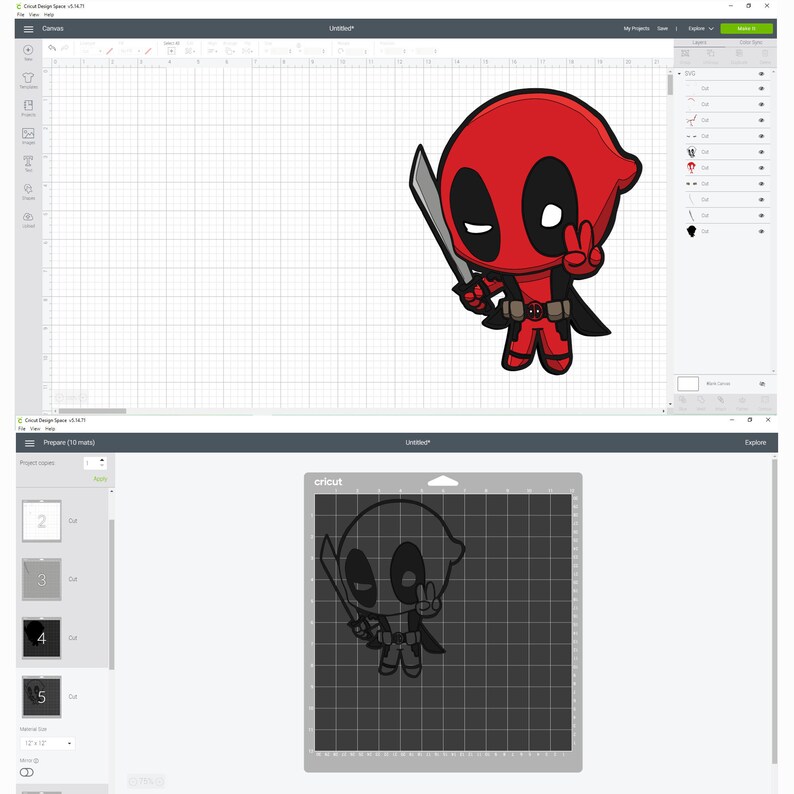Click the zoom-in plus on Prepare mat

(x=159, y=781)
